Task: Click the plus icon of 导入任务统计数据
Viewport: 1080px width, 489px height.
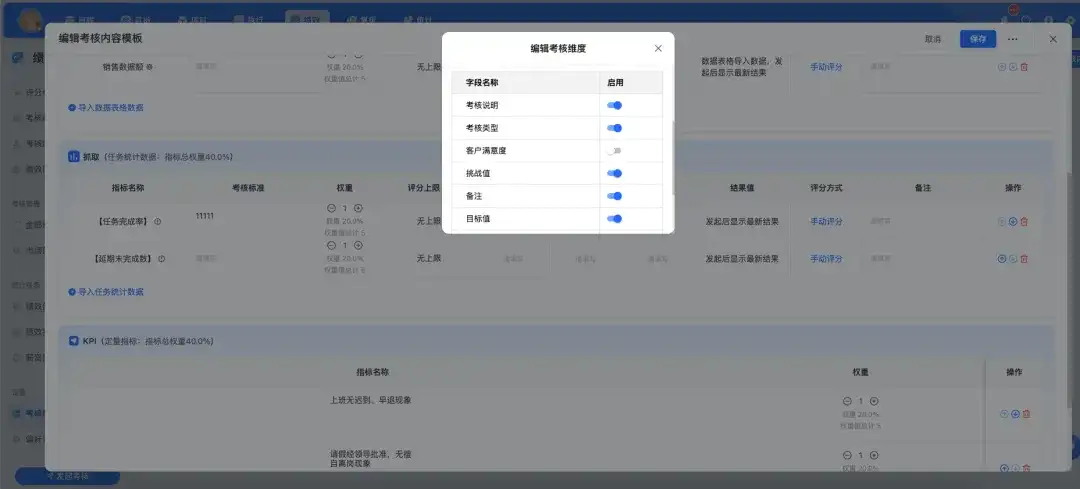Action: (72, 292)
